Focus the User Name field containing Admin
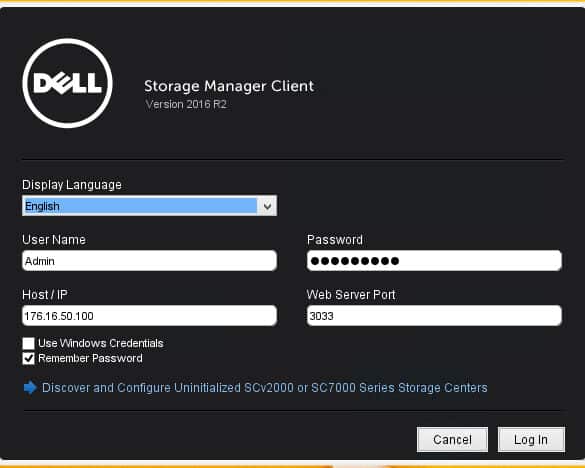The image size is (585, 468). 149,261
